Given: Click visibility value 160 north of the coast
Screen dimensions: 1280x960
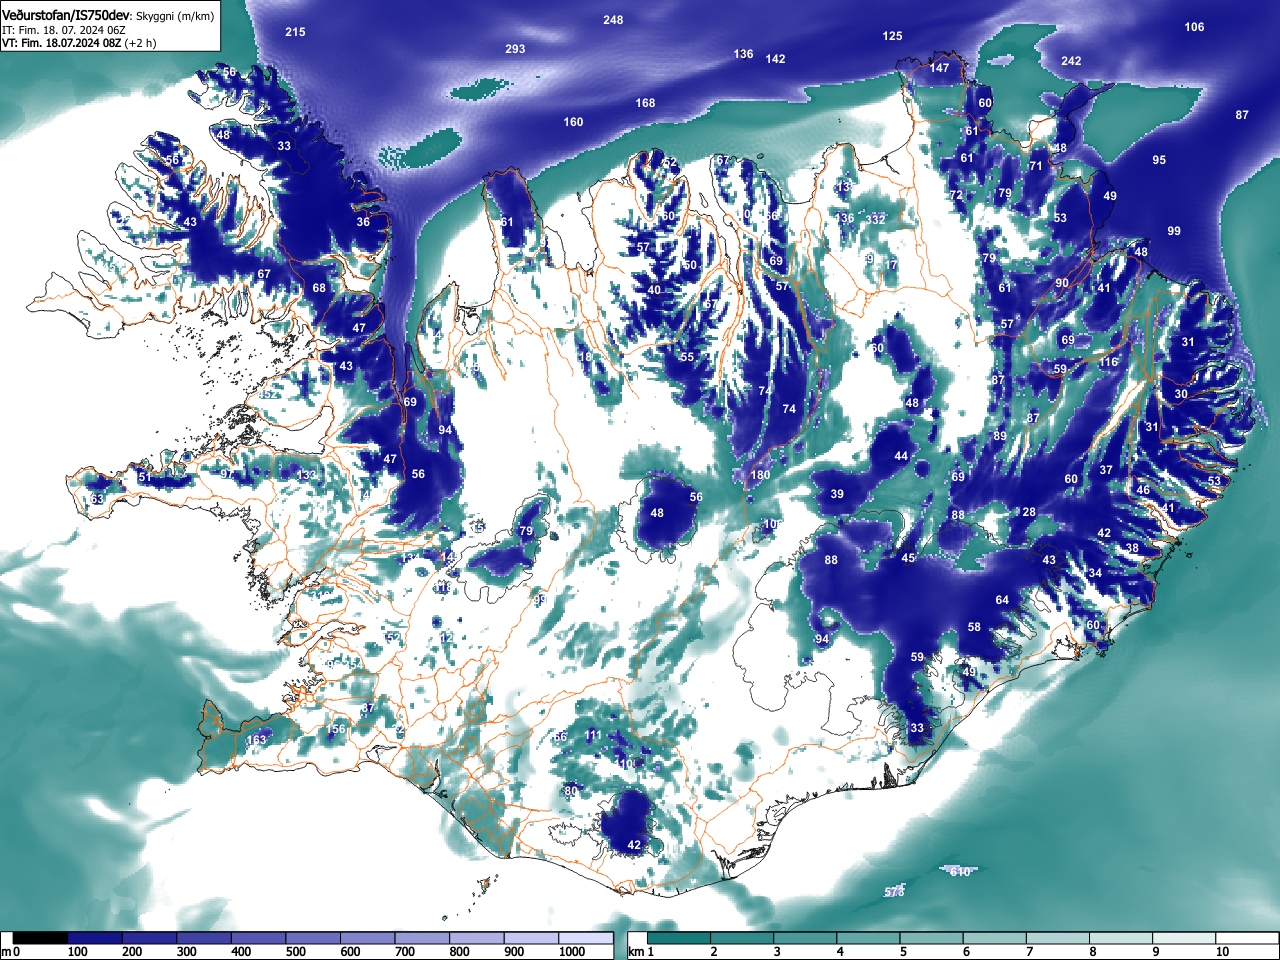Looking at the screenshot, I should pyautogui.click(x=573, y=122).
